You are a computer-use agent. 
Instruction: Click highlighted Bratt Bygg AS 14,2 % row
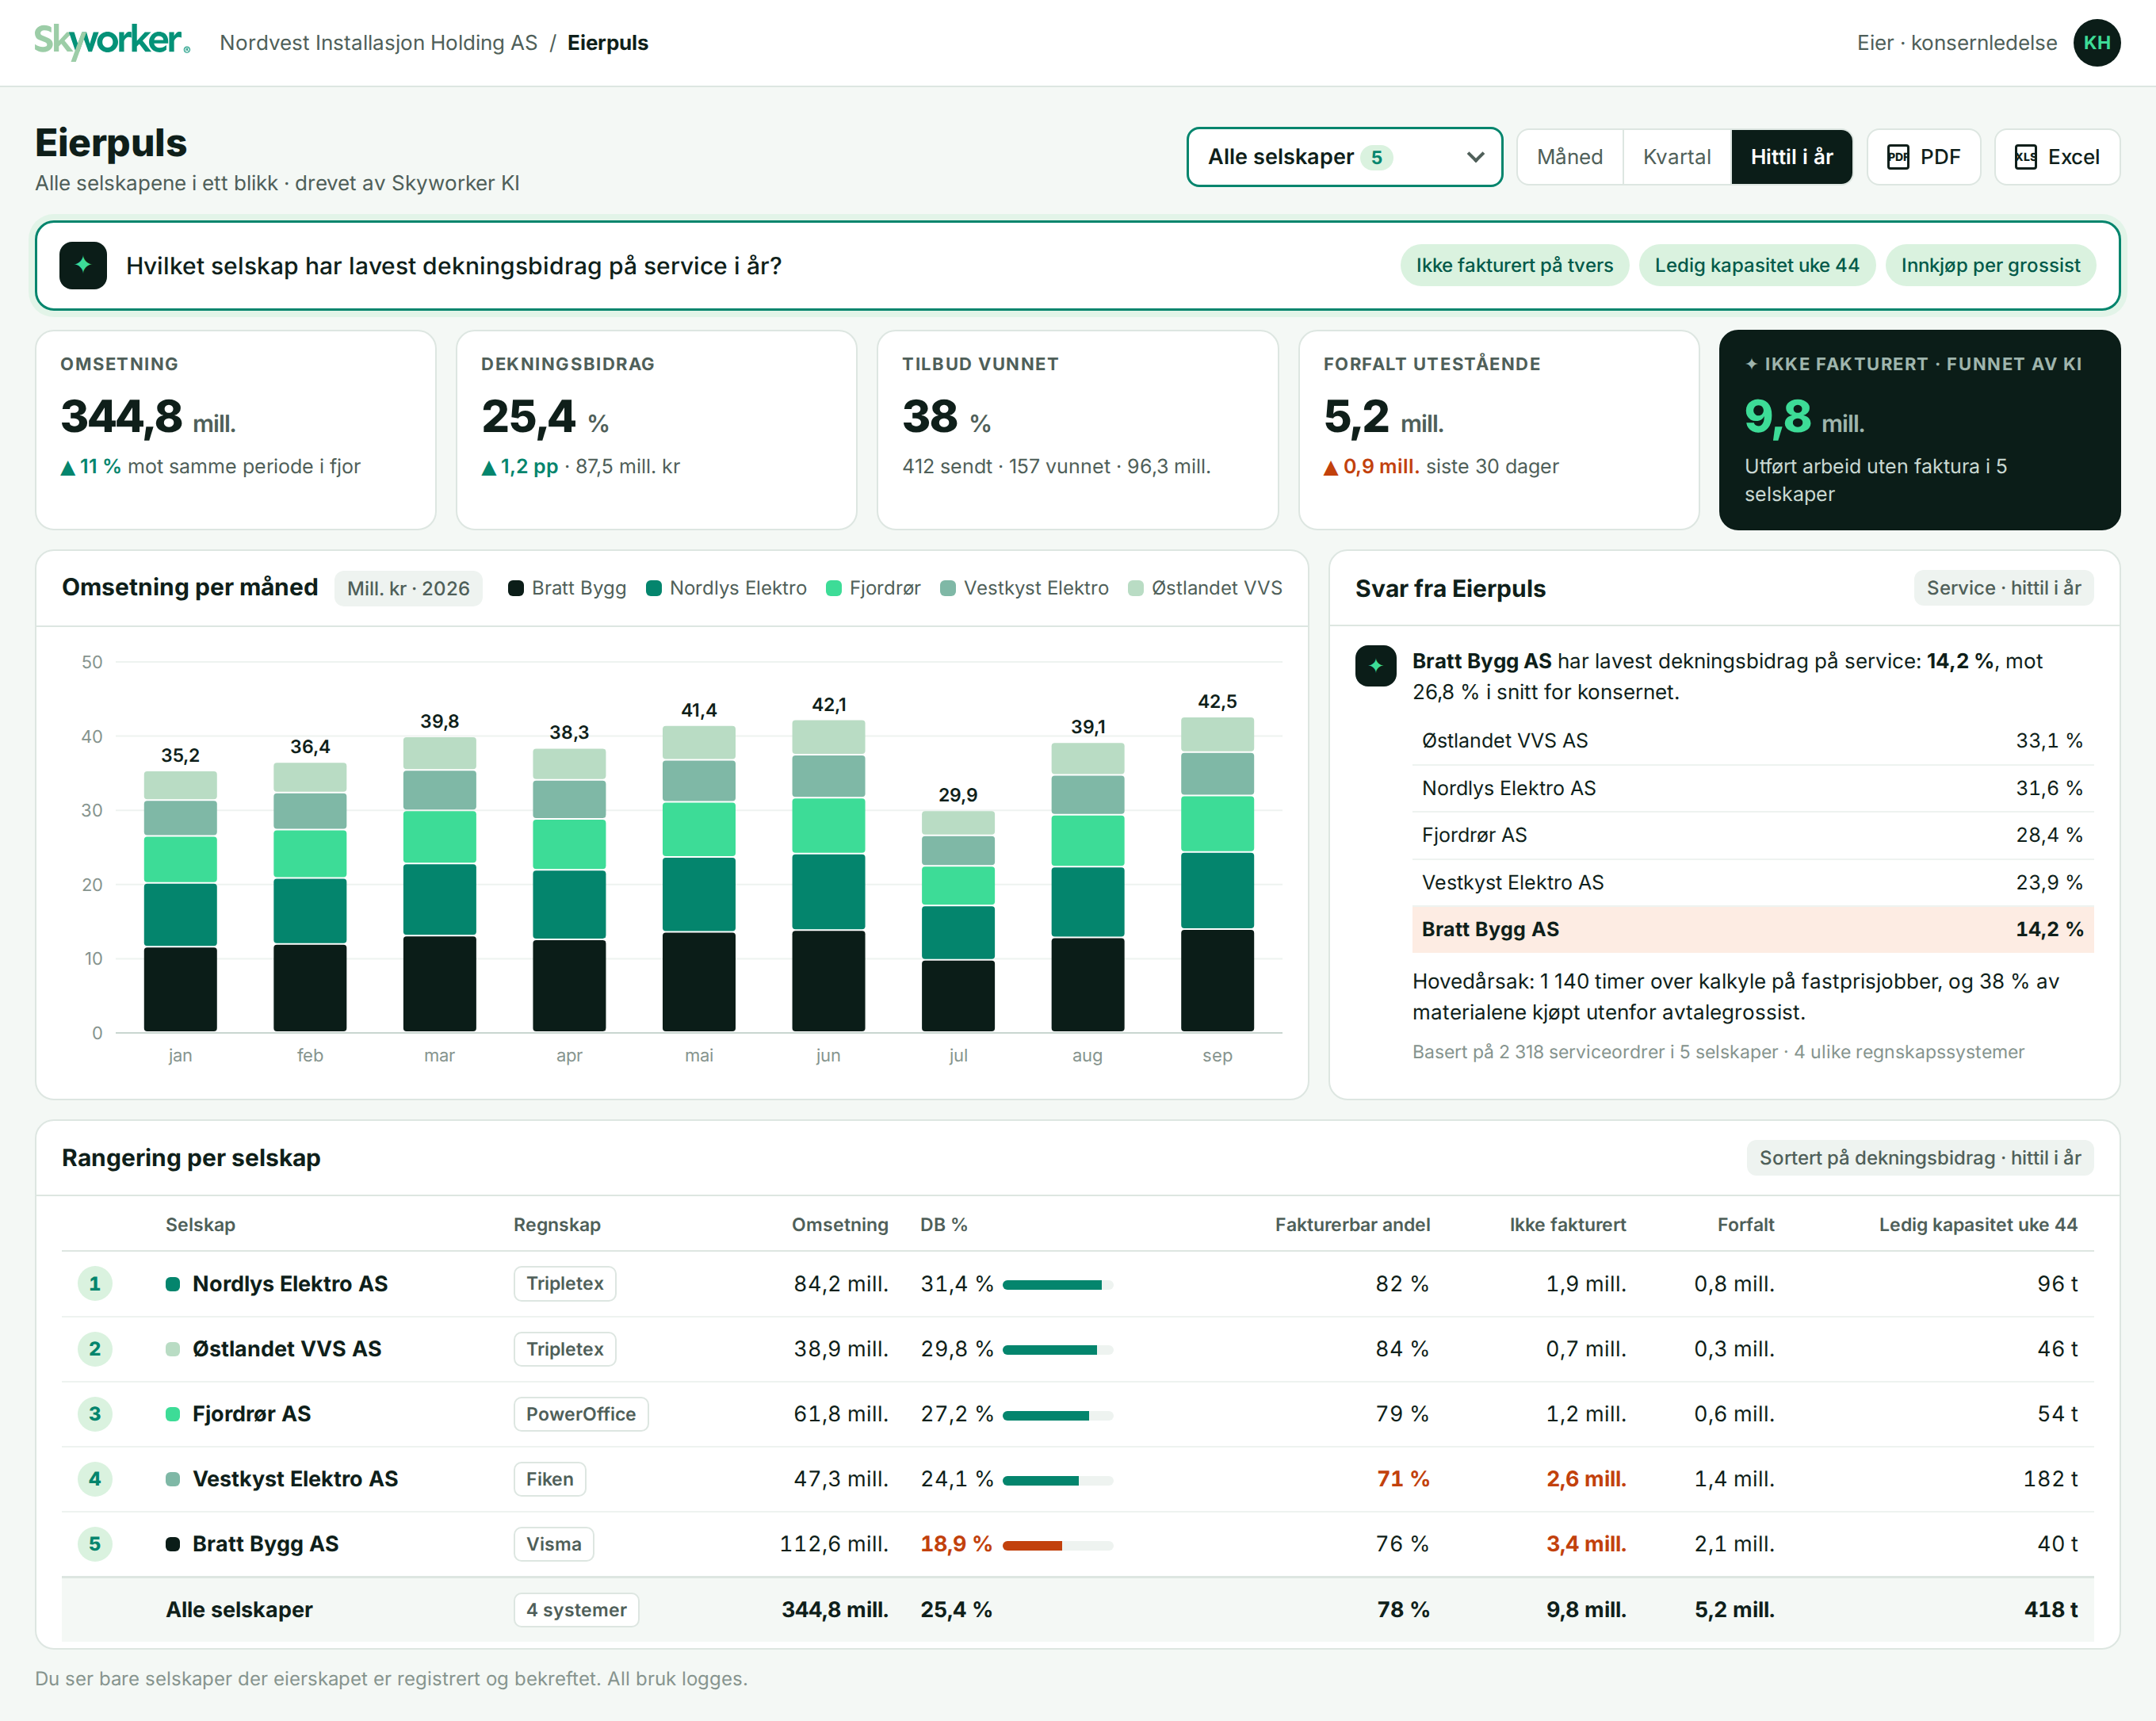pyautogui.click(x=1752, y=929)
